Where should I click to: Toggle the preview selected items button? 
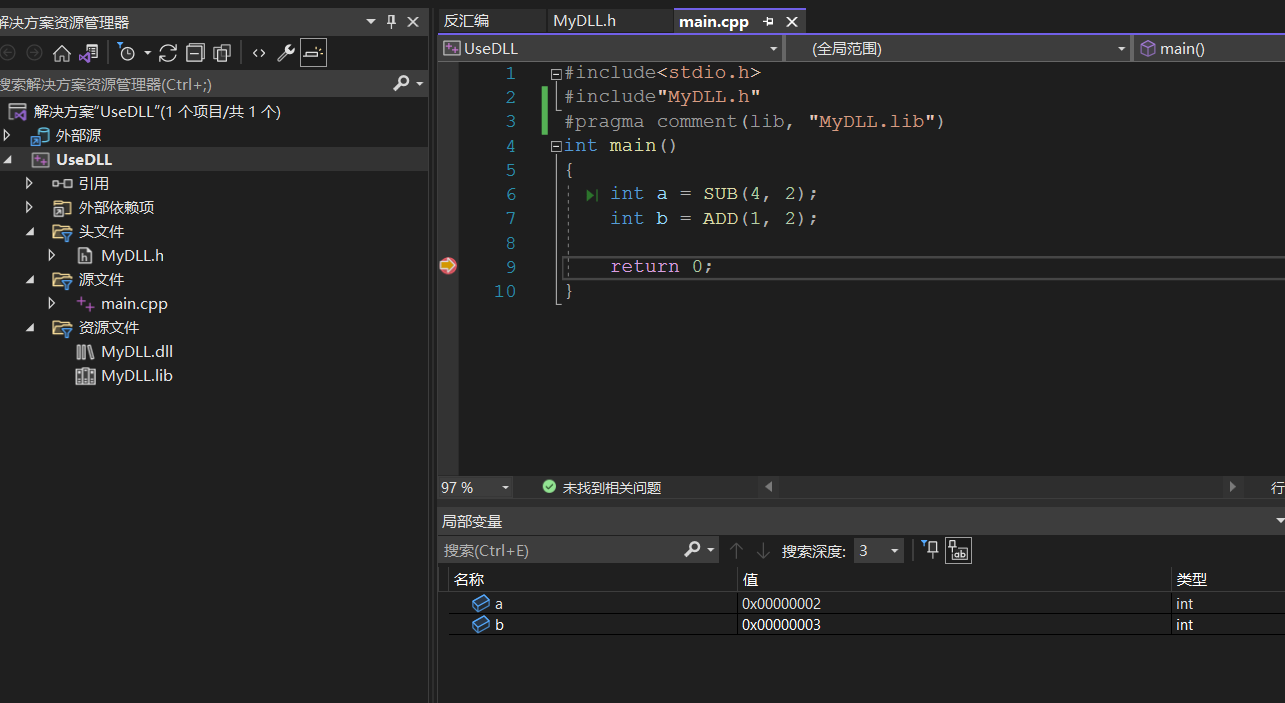pos(313,53)
